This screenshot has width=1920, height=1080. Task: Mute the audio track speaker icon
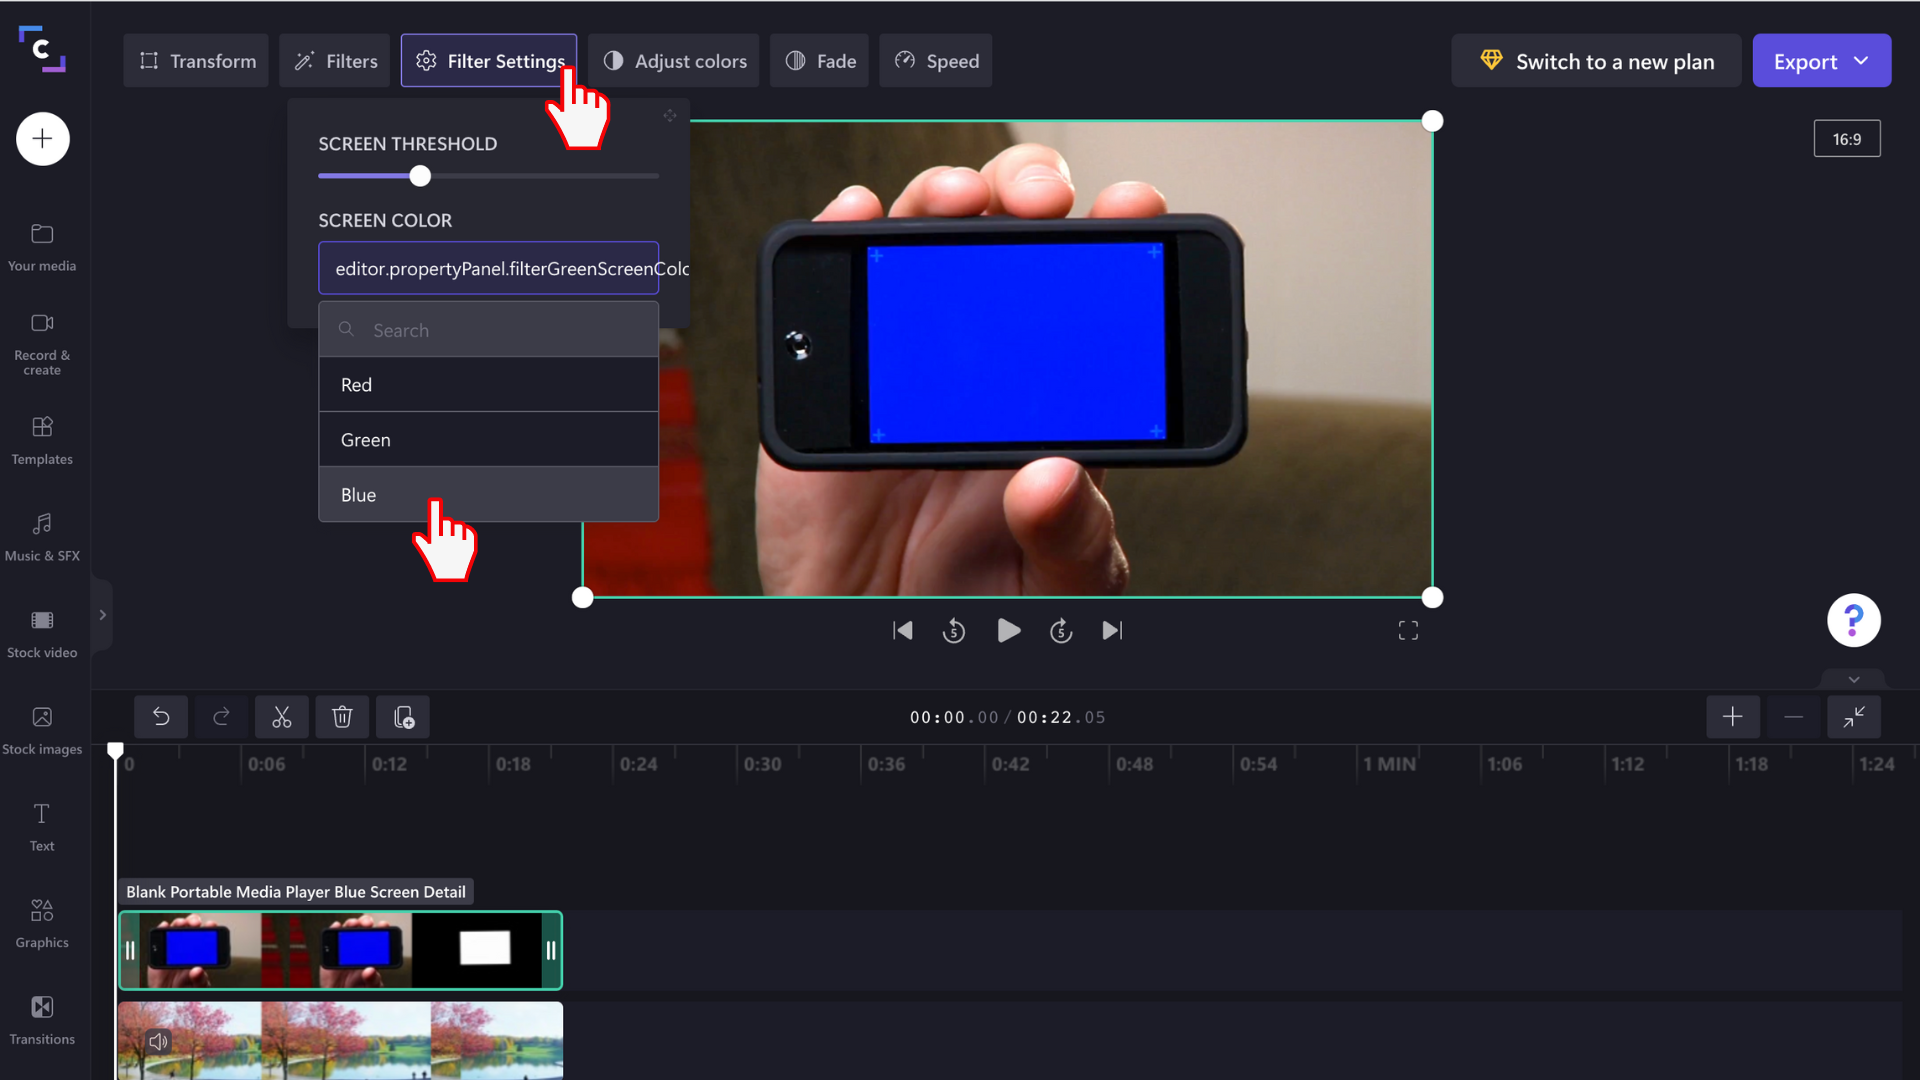click(158, 1041)
